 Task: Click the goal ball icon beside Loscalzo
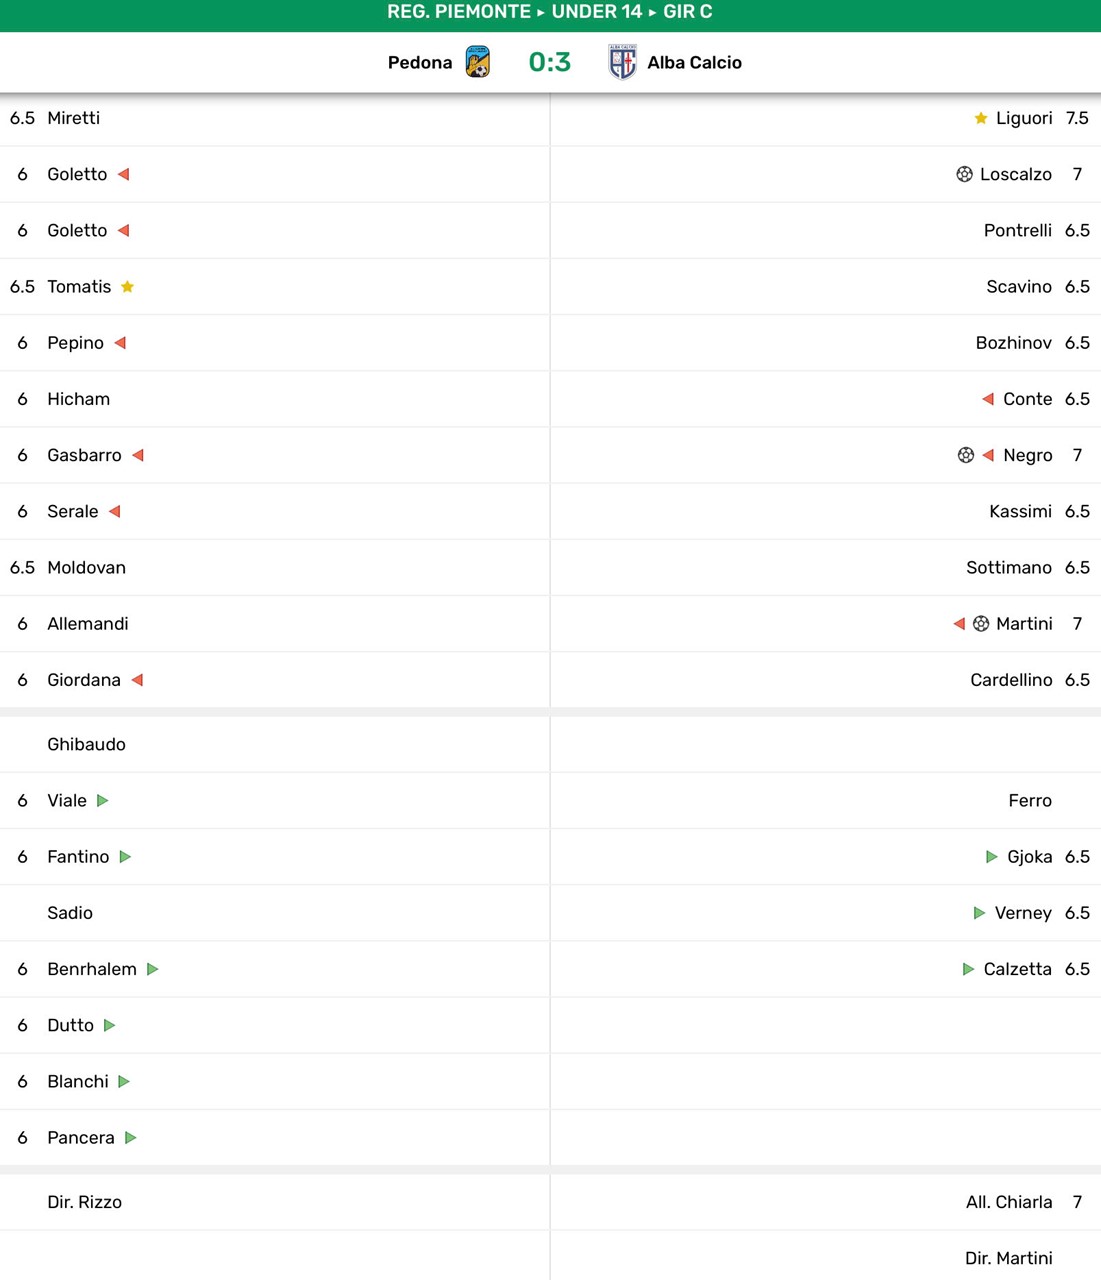click(x=964, y=174)
